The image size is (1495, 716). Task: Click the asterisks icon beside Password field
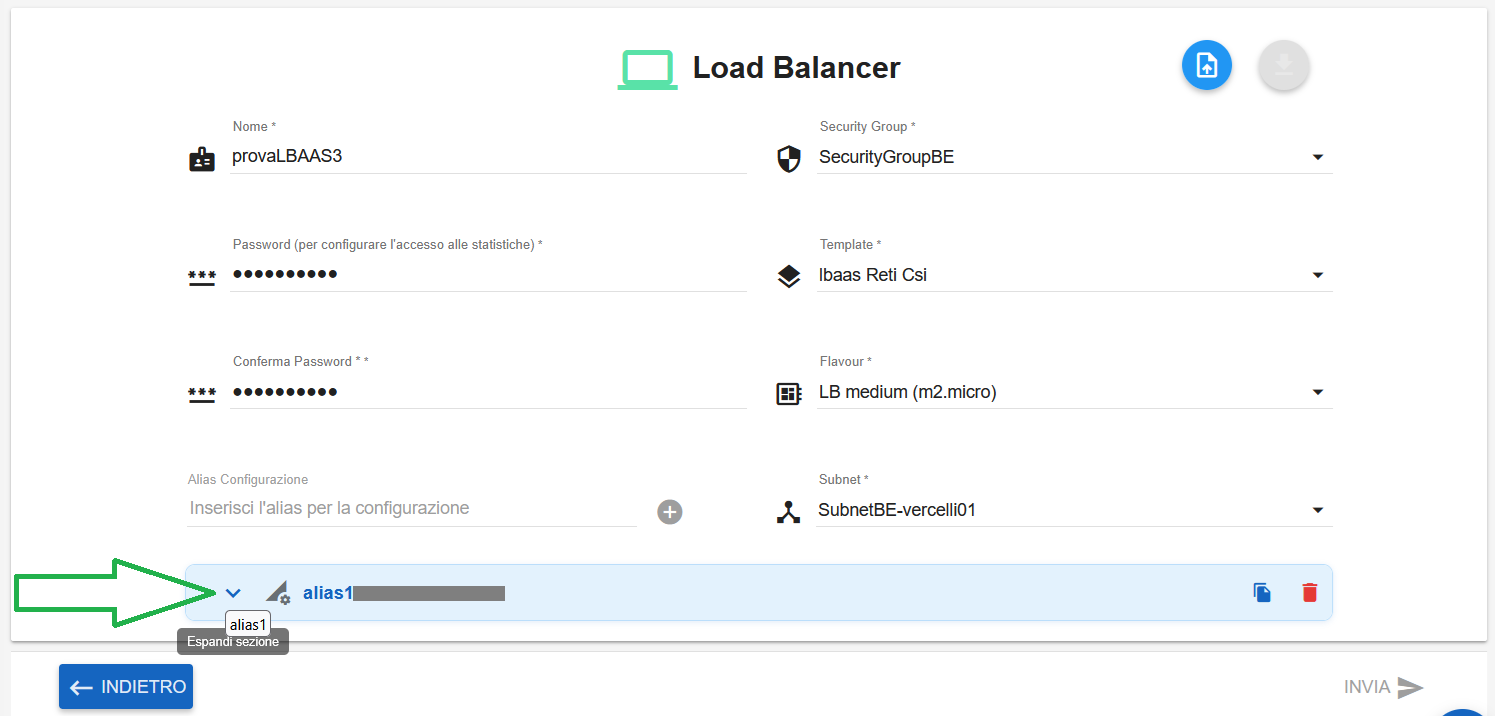tap(202, 277)
